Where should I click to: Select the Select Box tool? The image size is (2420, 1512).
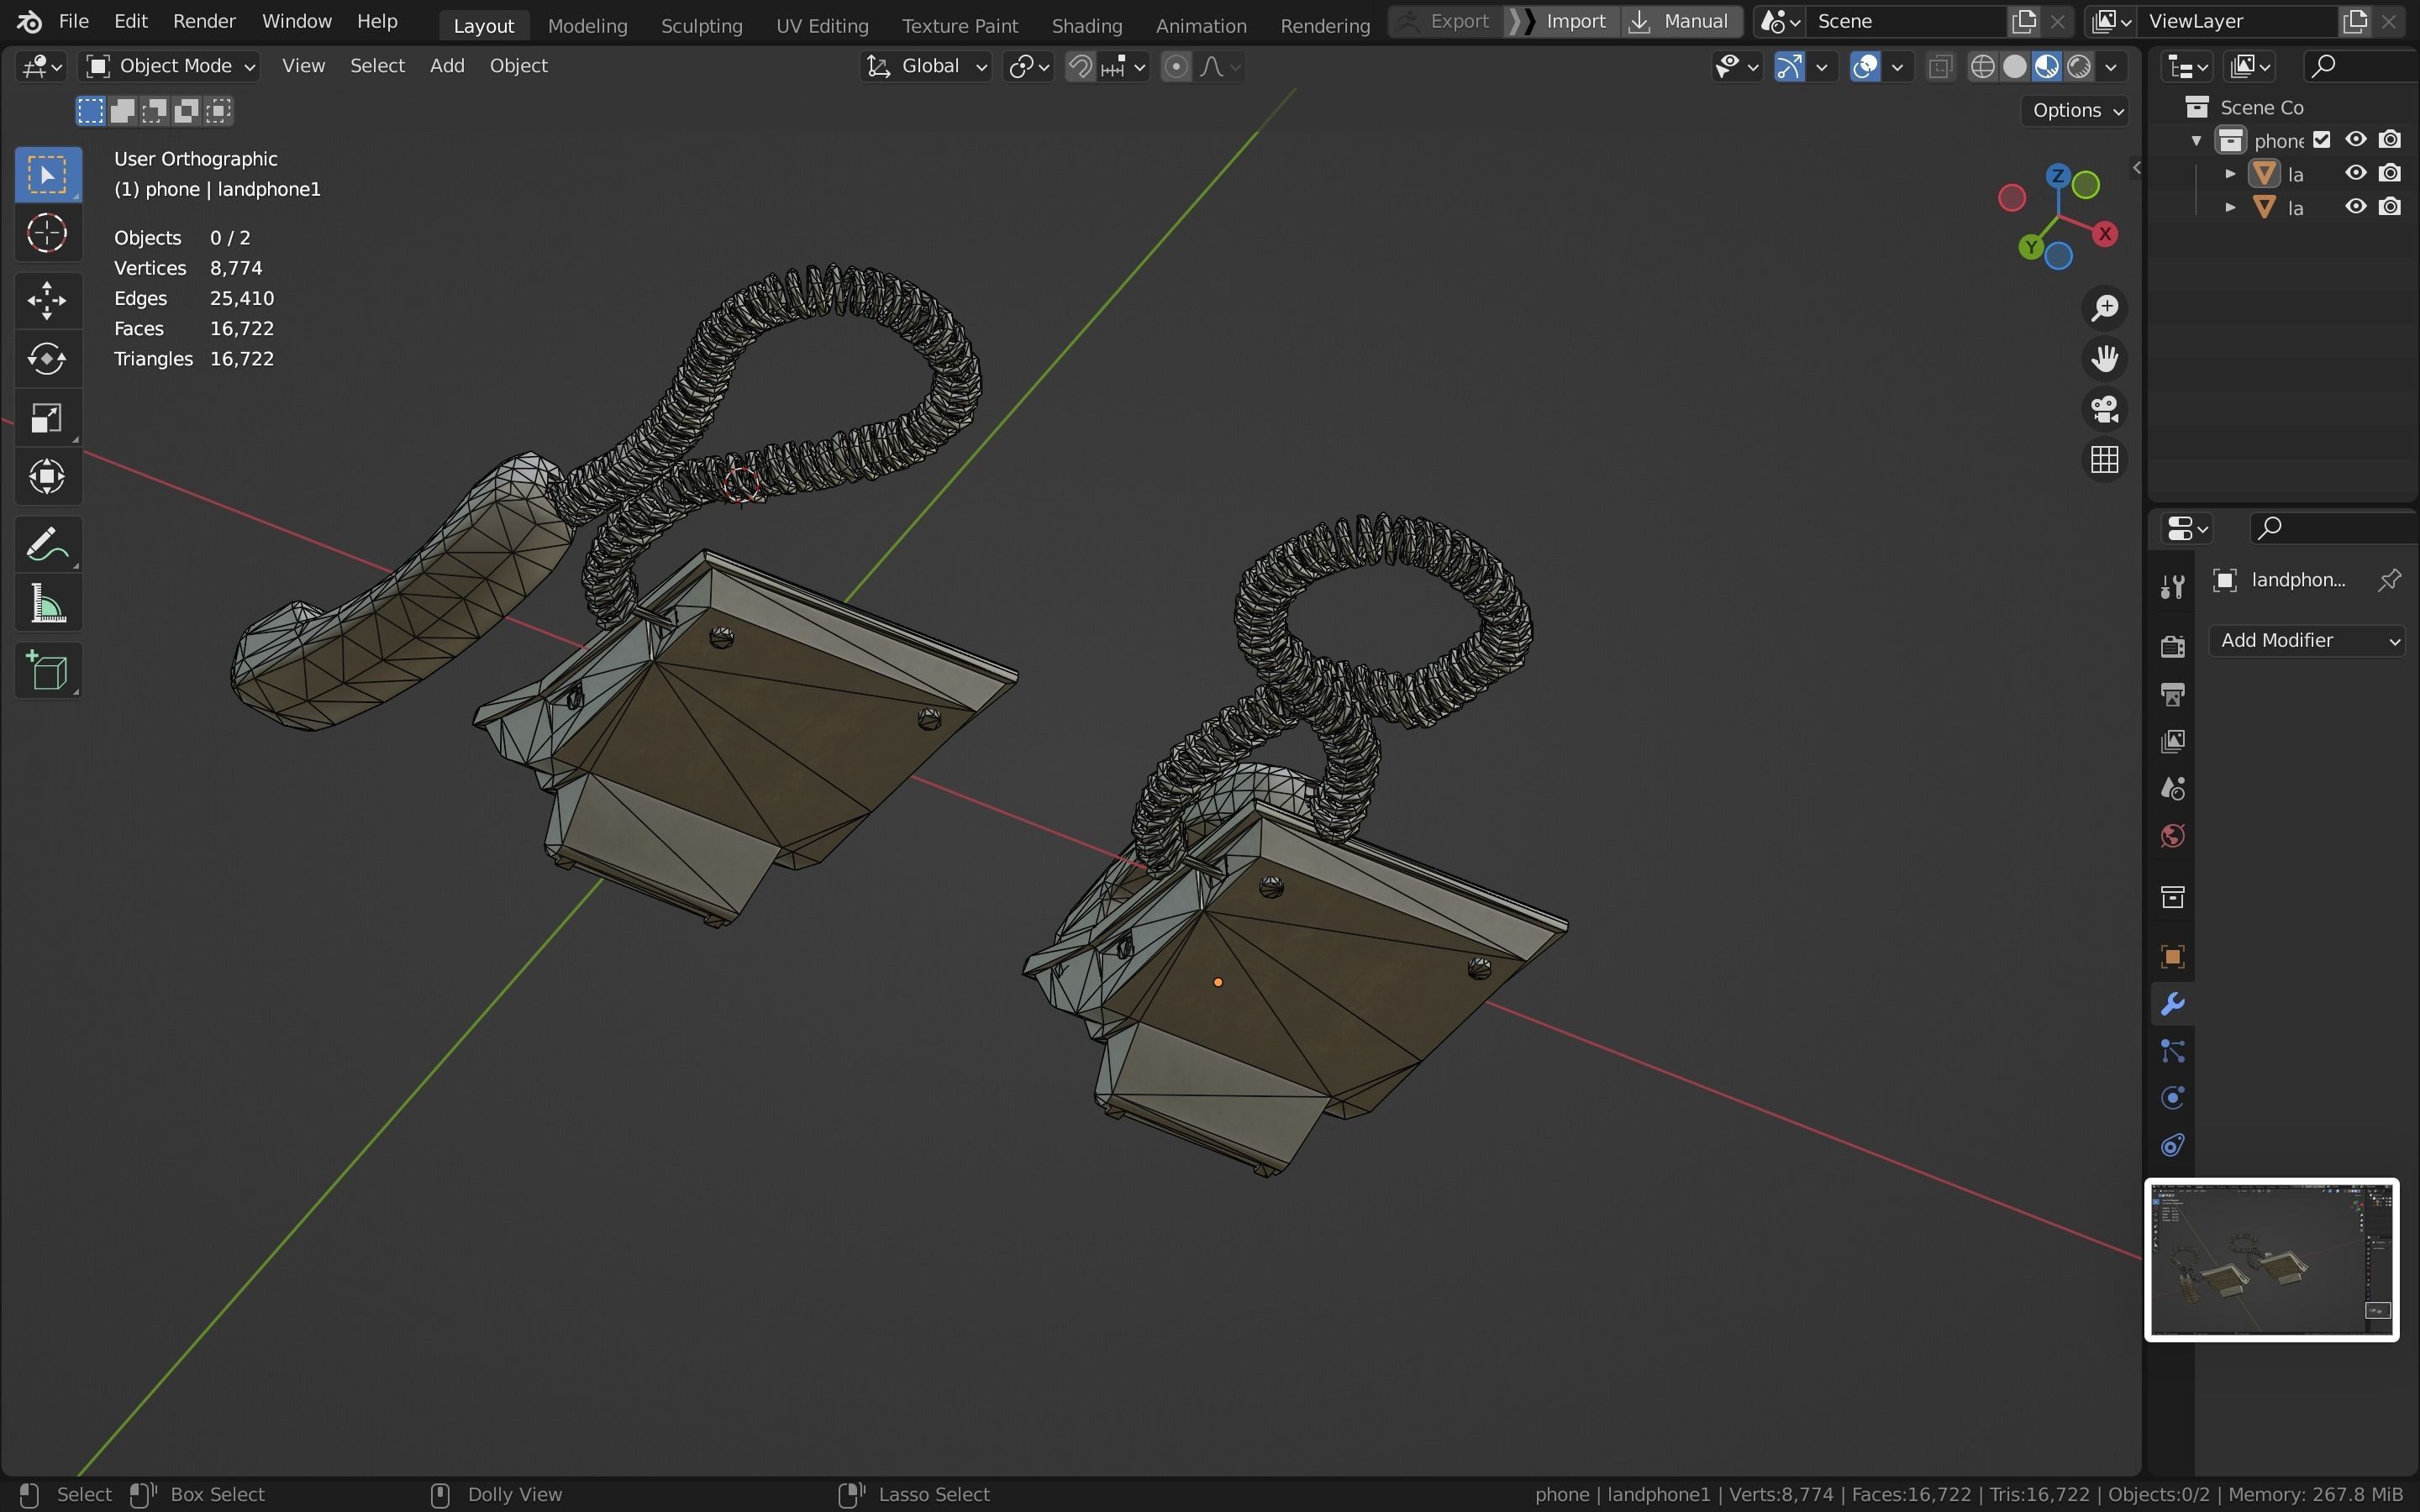click(x=47, y=175)
